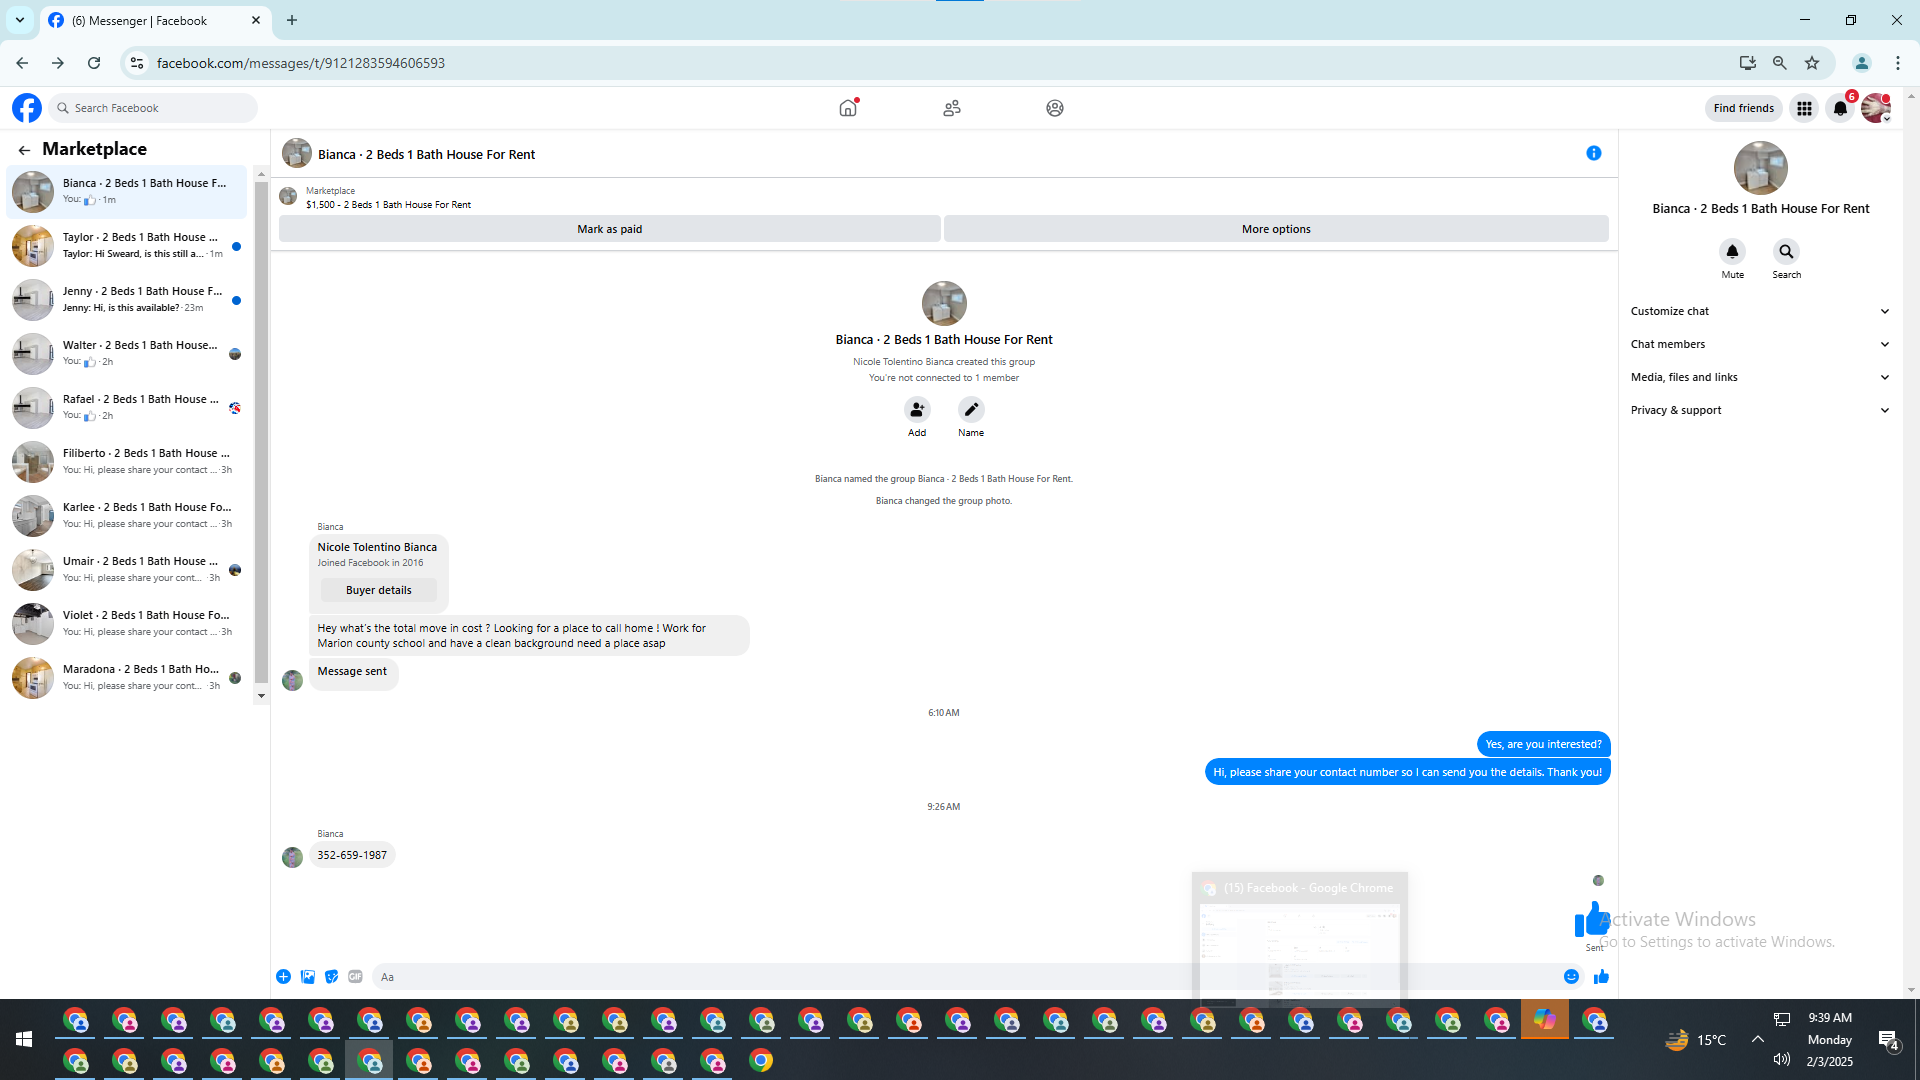Viewport: 1920px width, 1080px height.
Task: Add people to the group
Action: click(917, 409)
